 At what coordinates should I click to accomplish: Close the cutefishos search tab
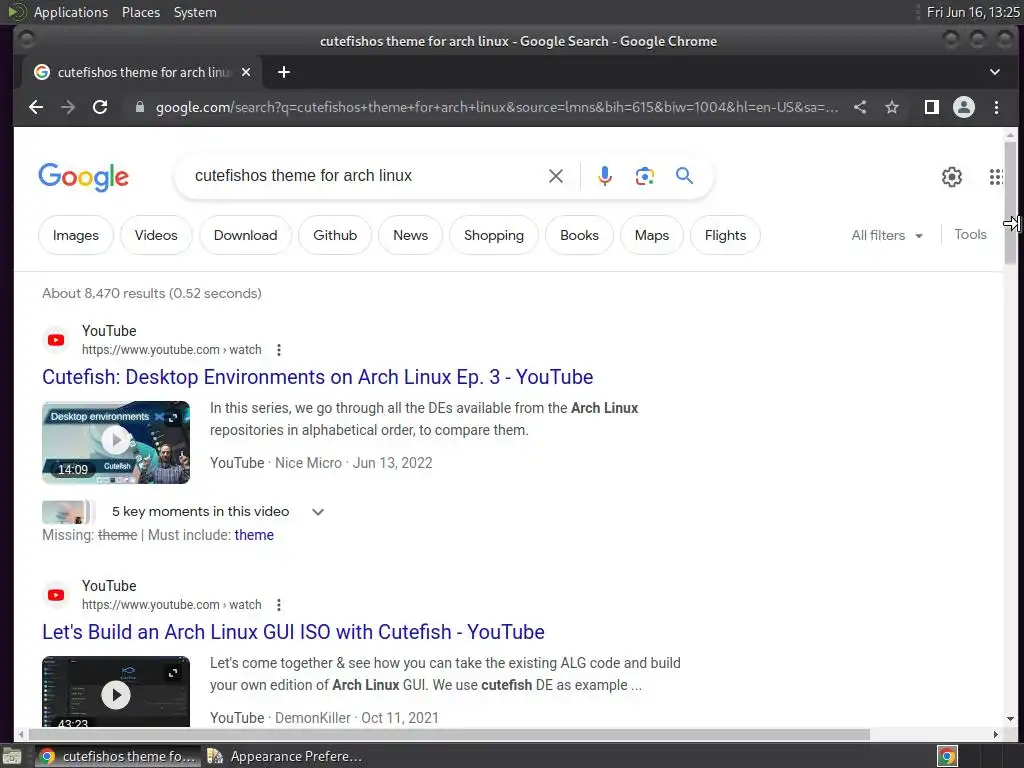tap(246, 72)
